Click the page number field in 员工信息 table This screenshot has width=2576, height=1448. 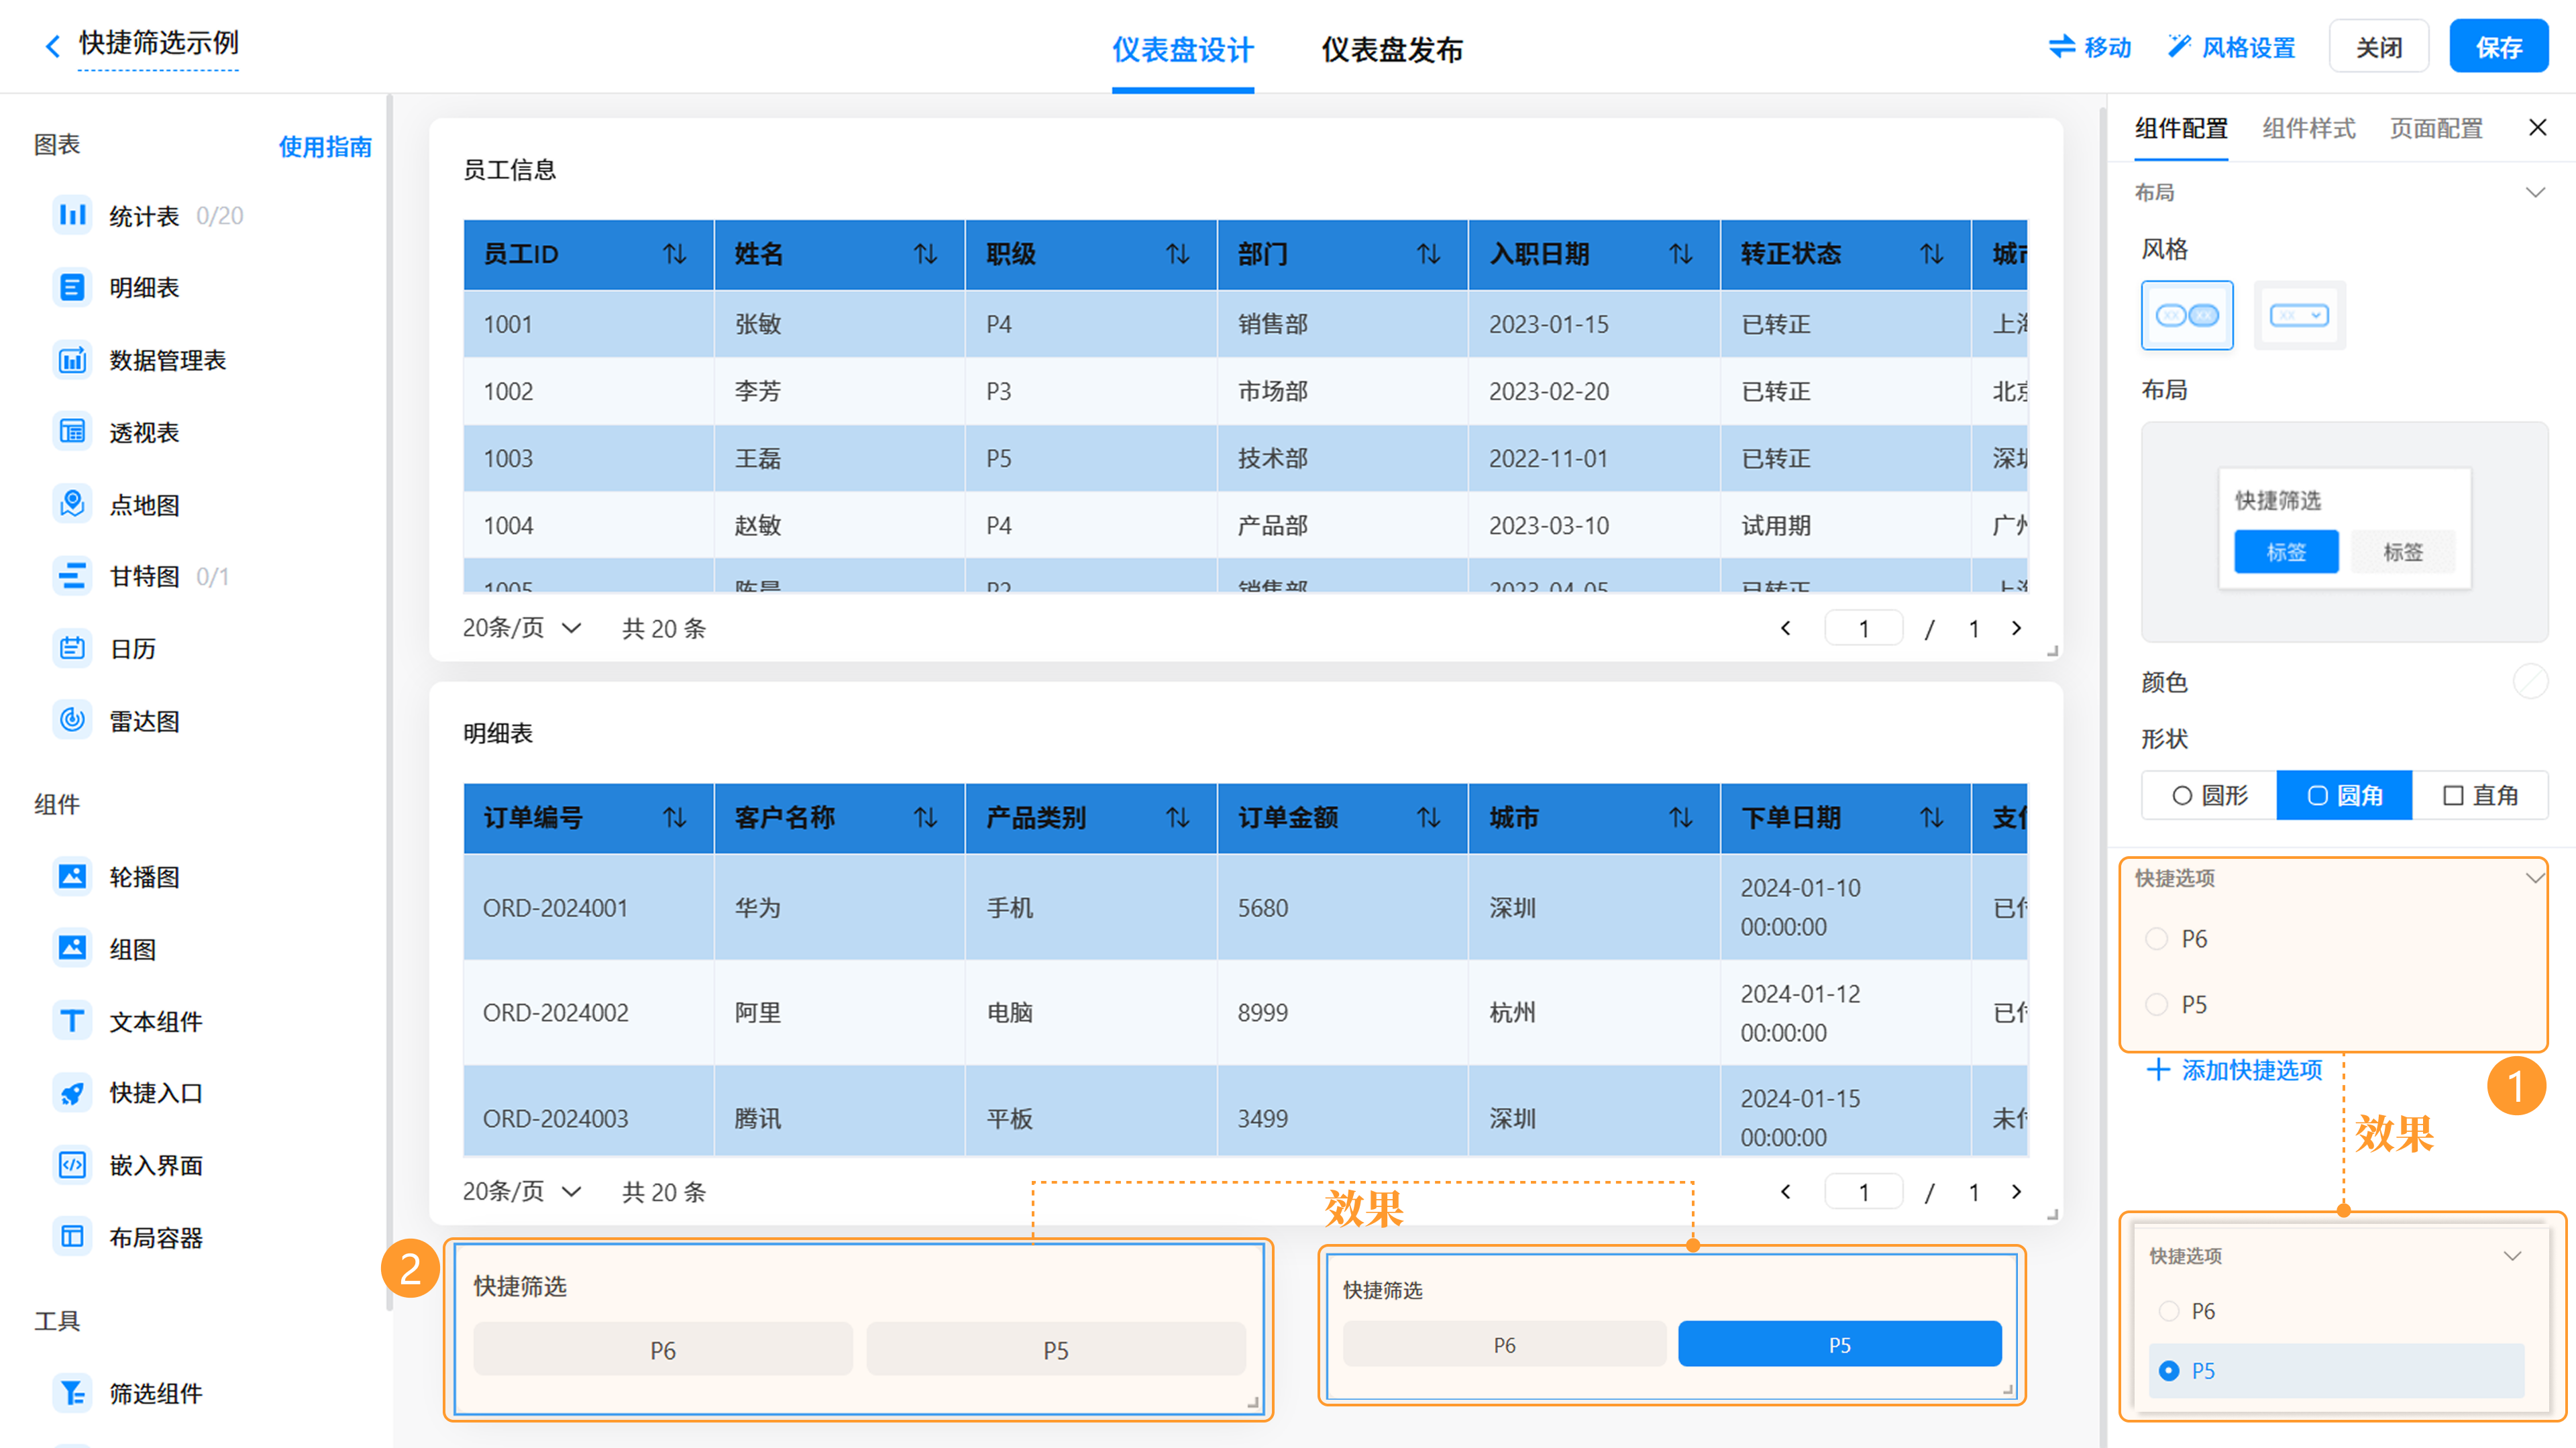point(1863,628)
